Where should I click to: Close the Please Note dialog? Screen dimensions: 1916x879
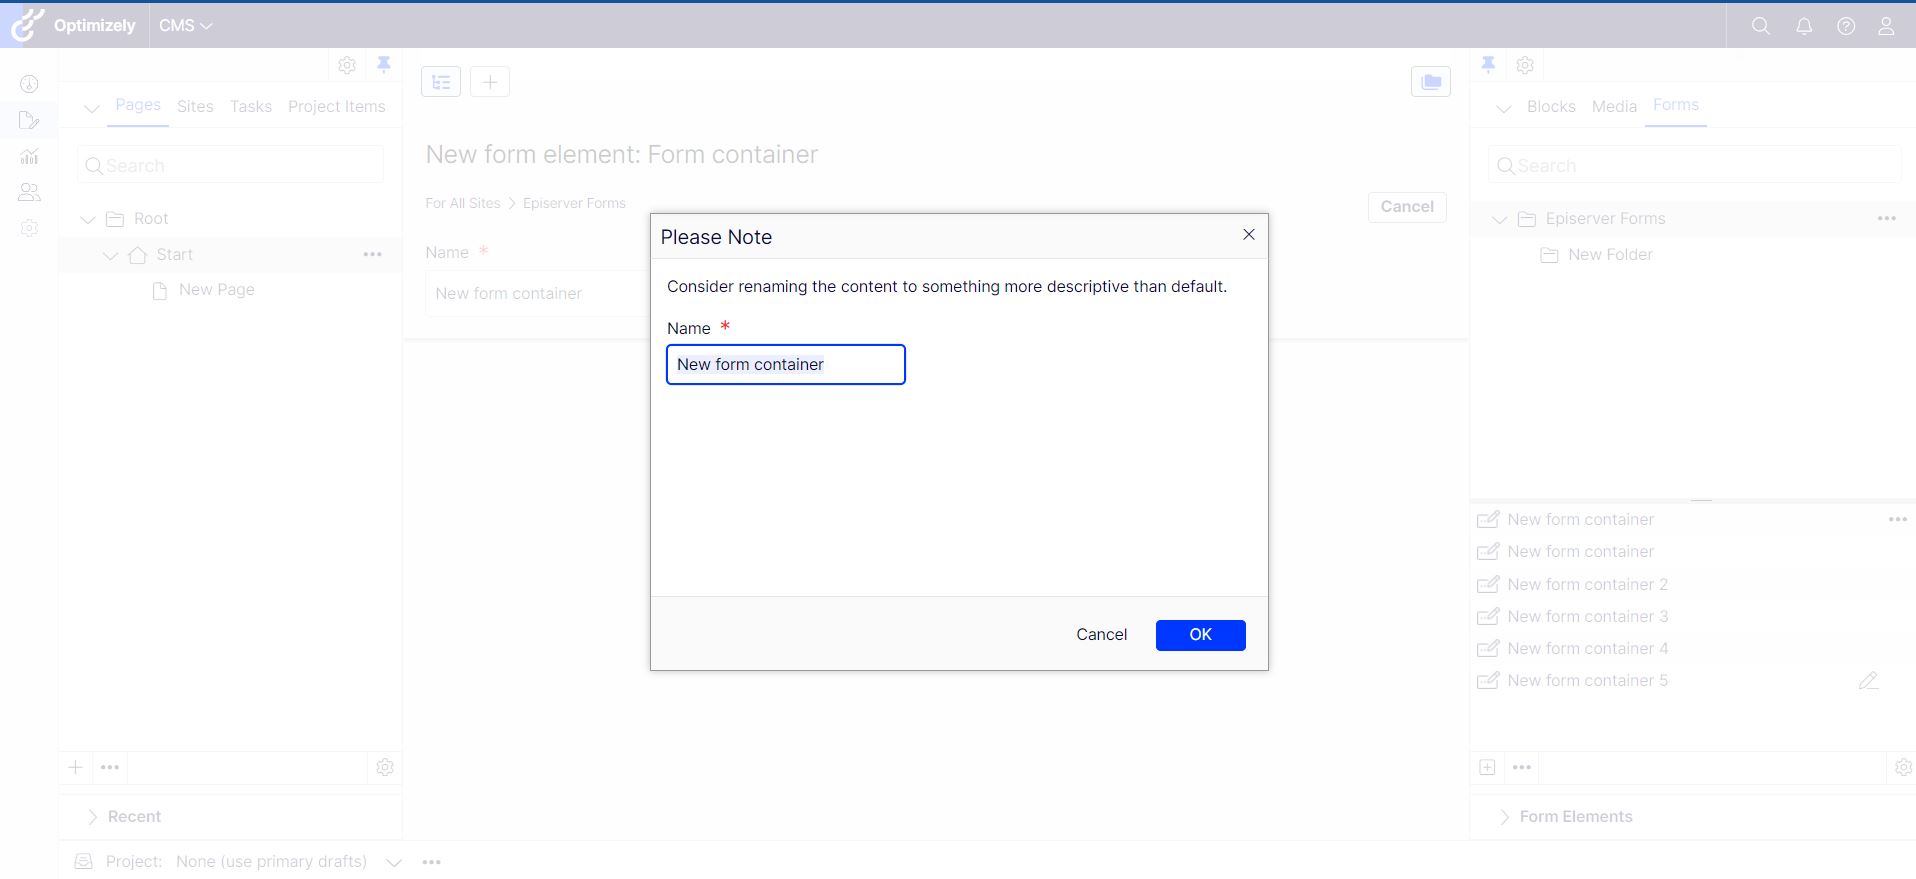[x=1248, y=235]
